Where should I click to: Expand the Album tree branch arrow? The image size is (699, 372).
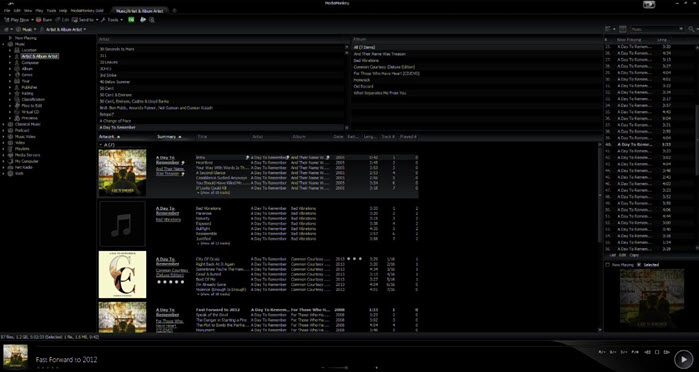pos(10,69)
